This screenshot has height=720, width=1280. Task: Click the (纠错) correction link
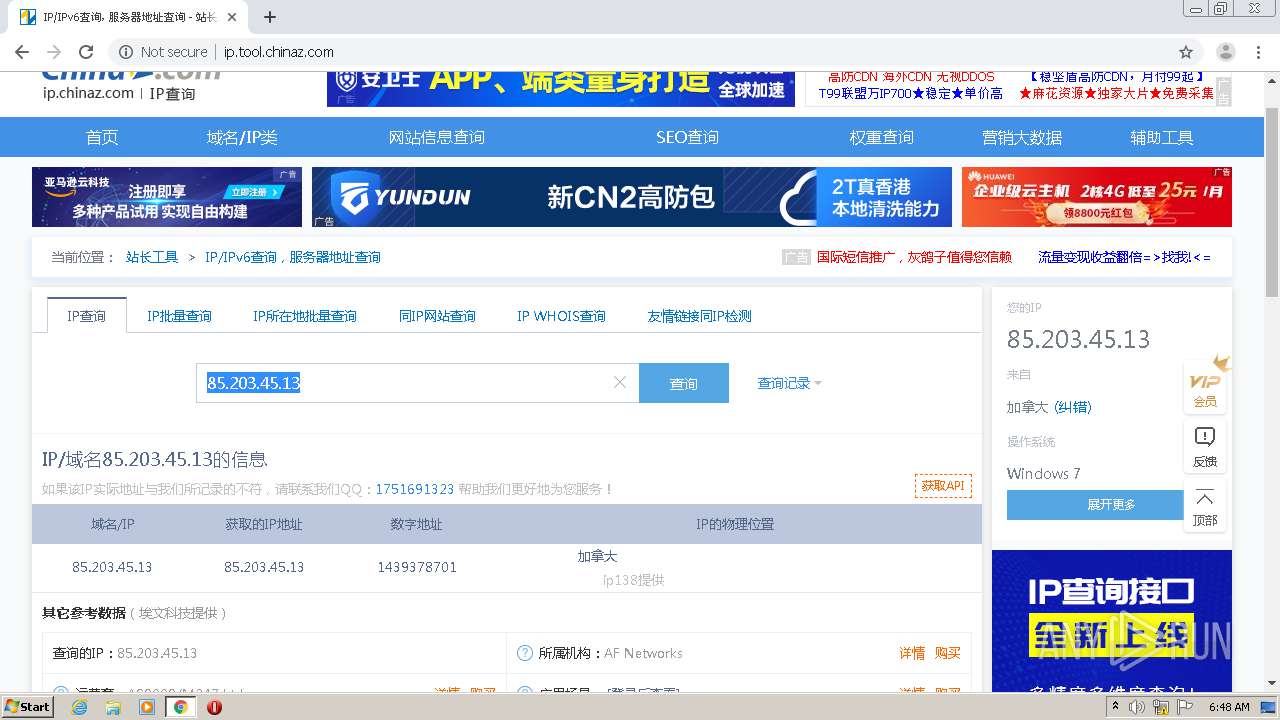1073,407
